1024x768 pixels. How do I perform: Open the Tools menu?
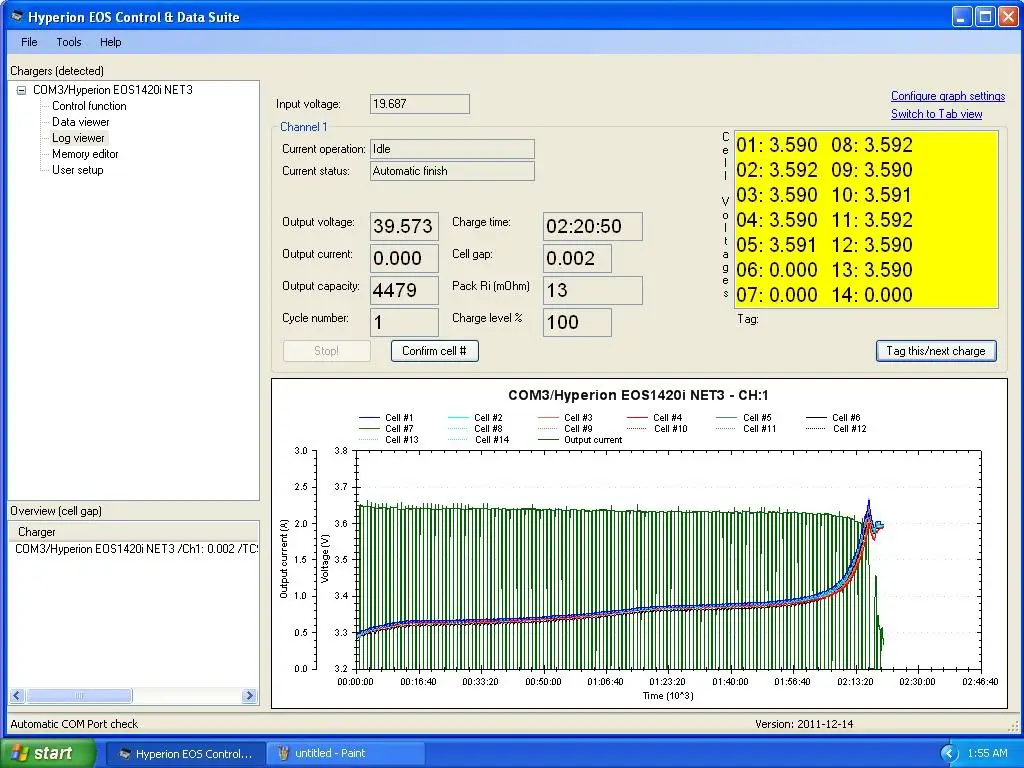(69, 42)
